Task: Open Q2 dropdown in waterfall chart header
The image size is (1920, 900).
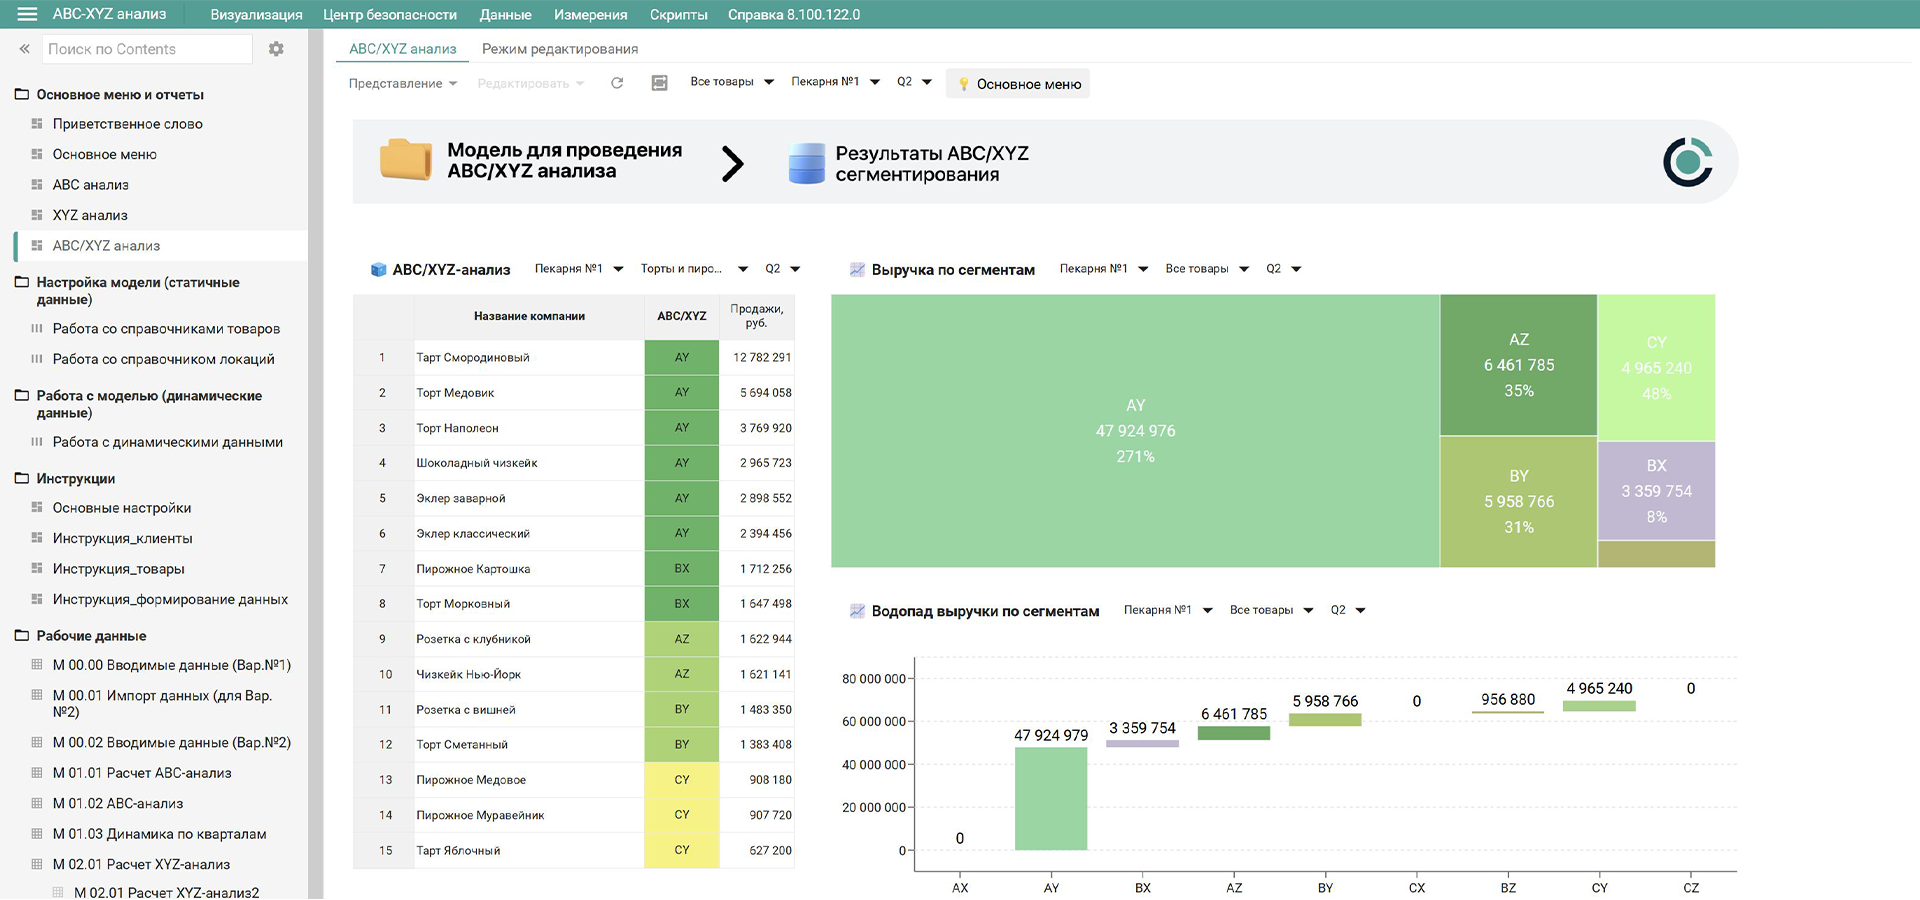Action: click(1347, 610)
